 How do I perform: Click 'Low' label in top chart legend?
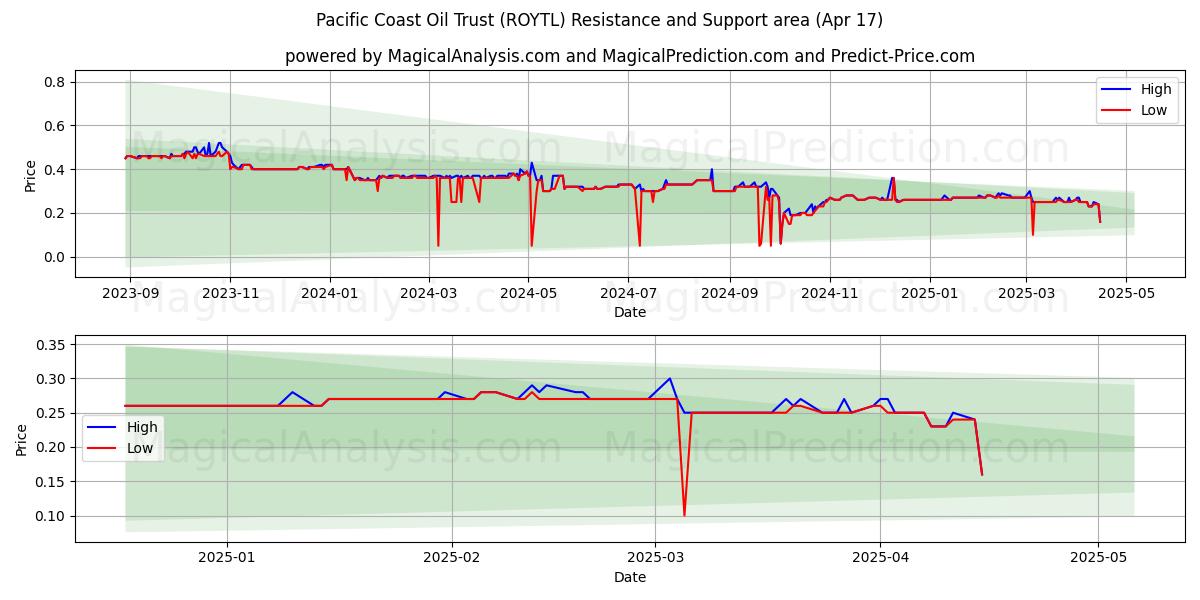click(1154, 110)
